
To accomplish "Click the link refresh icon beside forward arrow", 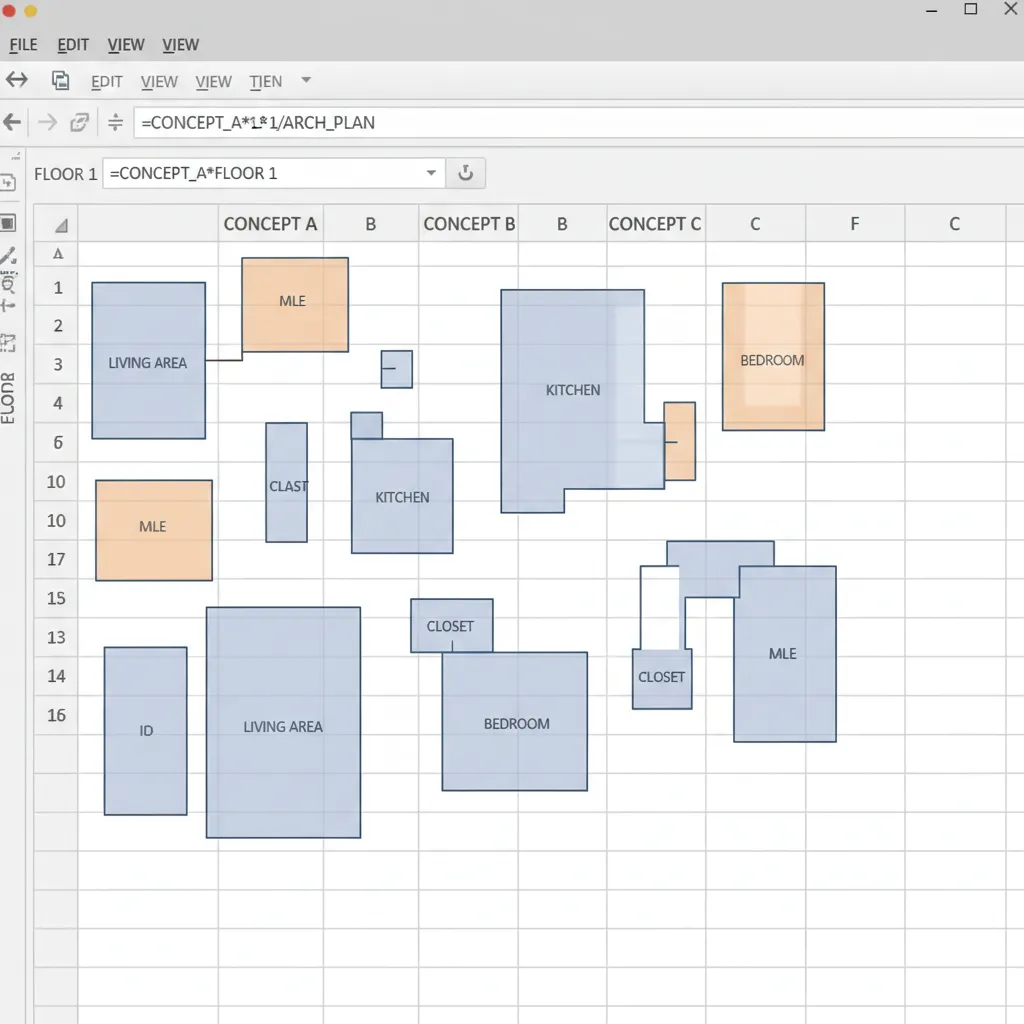I will coord(80,122).
